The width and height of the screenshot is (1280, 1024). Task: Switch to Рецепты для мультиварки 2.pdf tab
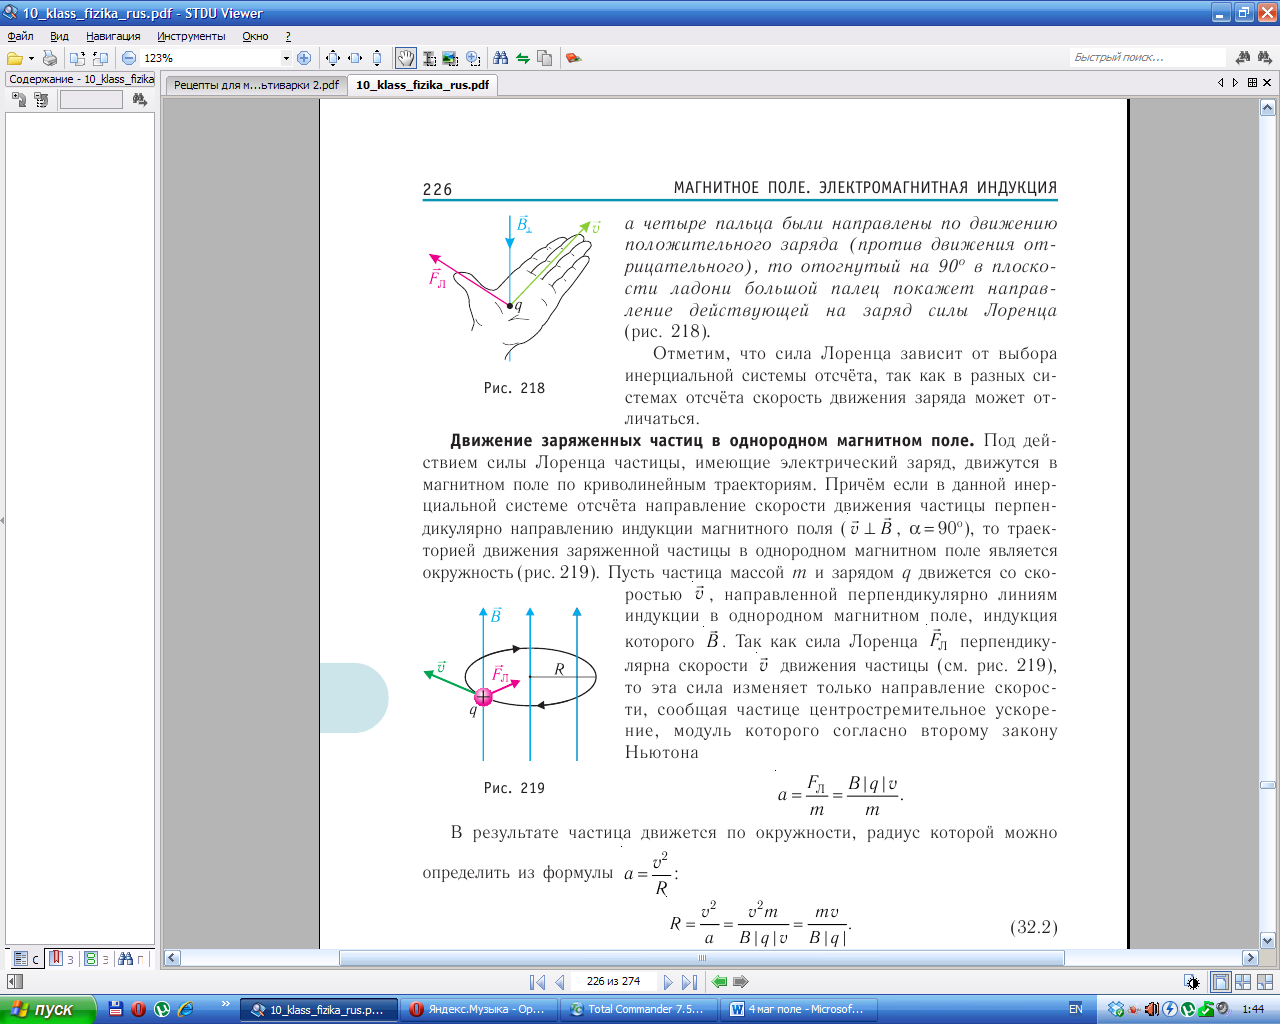pyautogui.click(x=256, y=85)
